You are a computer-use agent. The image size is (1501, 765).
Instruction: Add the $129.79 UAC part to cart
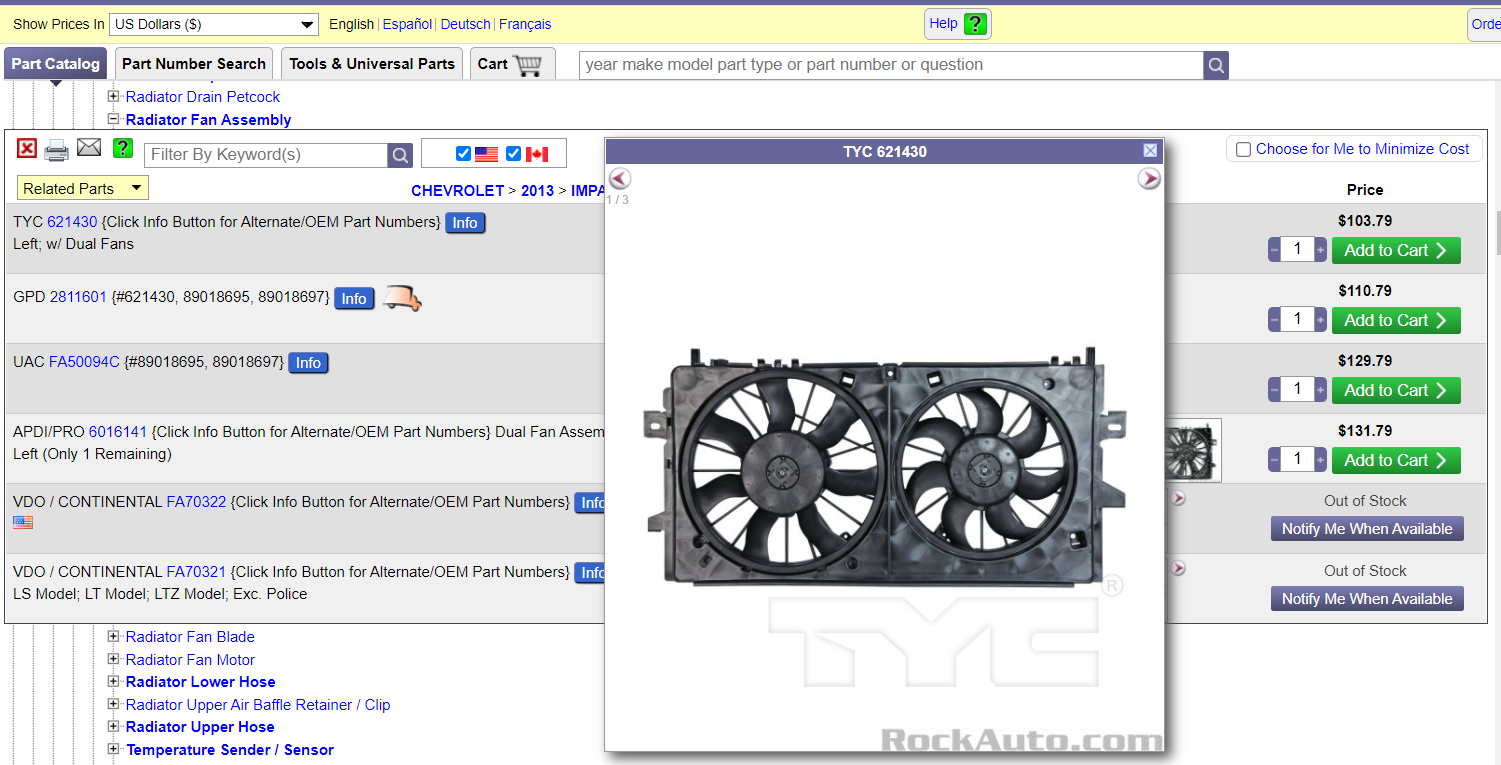1396,390
